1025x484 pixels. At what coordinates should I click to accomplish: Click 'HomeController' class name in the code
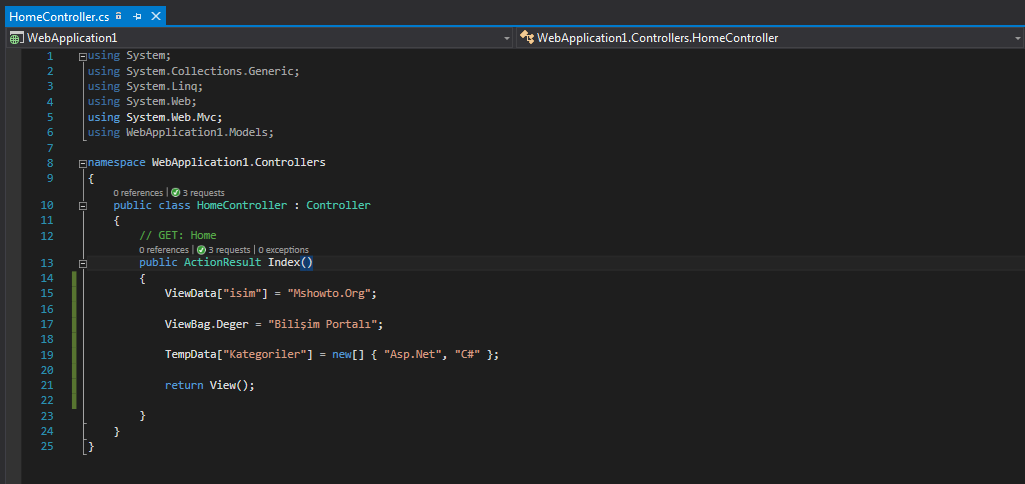click(x=242, y=205)
